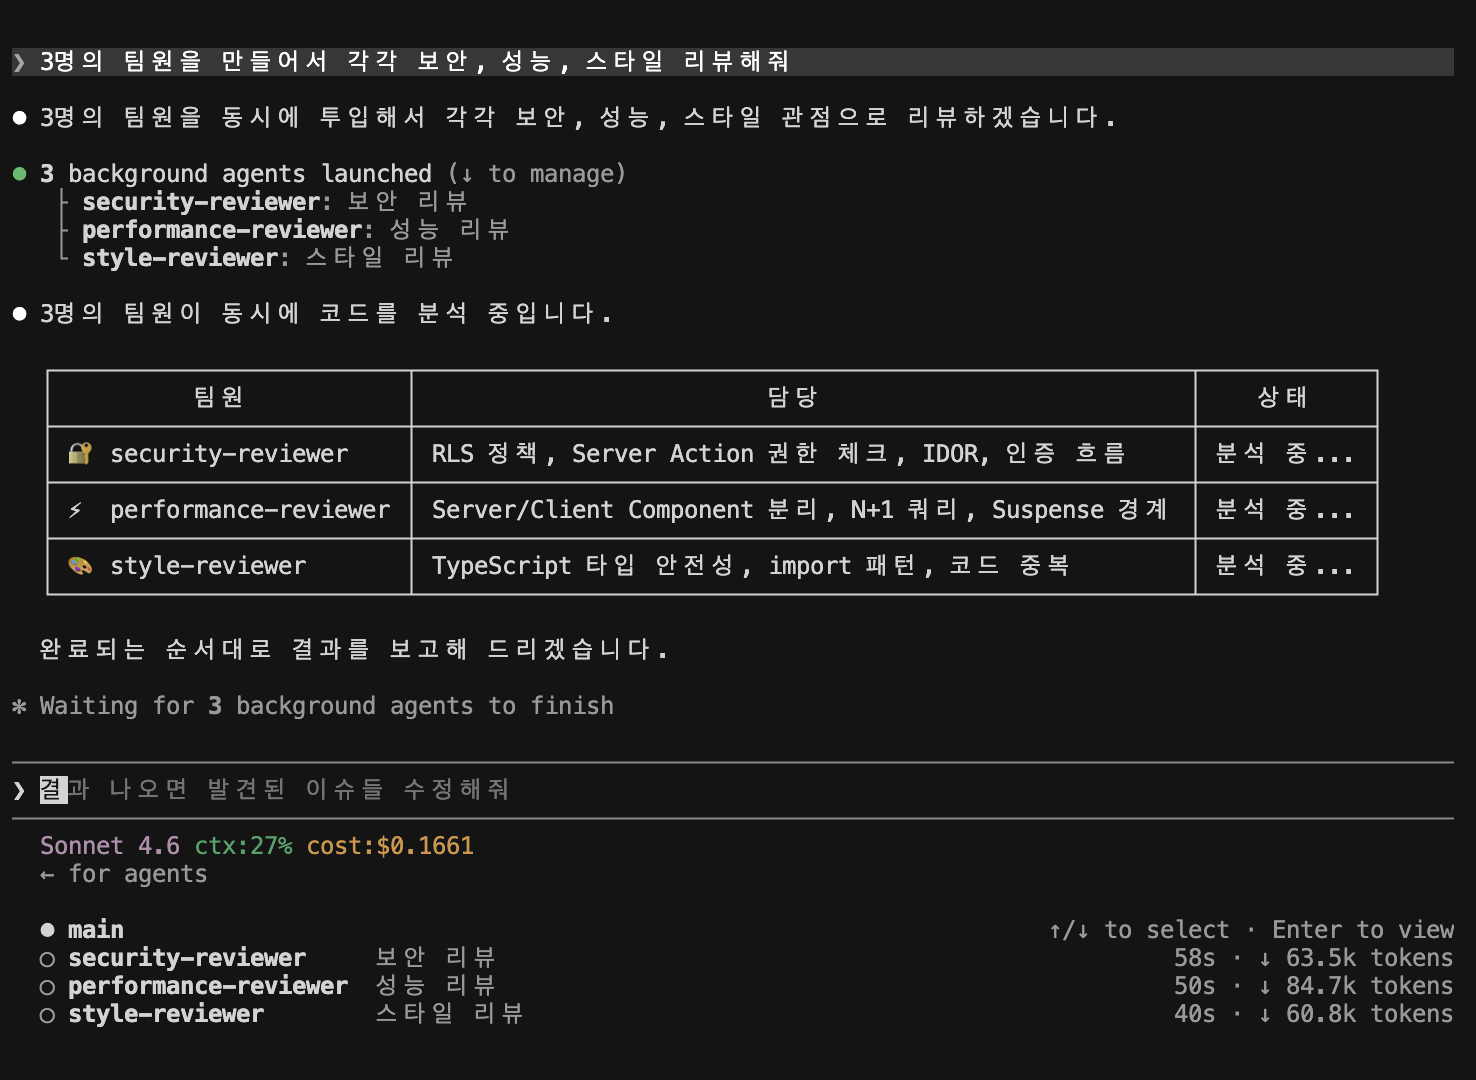
Task: Click 'Sonnet 4.6' model label
Action: pyautogui.click(x=110, y=846)
